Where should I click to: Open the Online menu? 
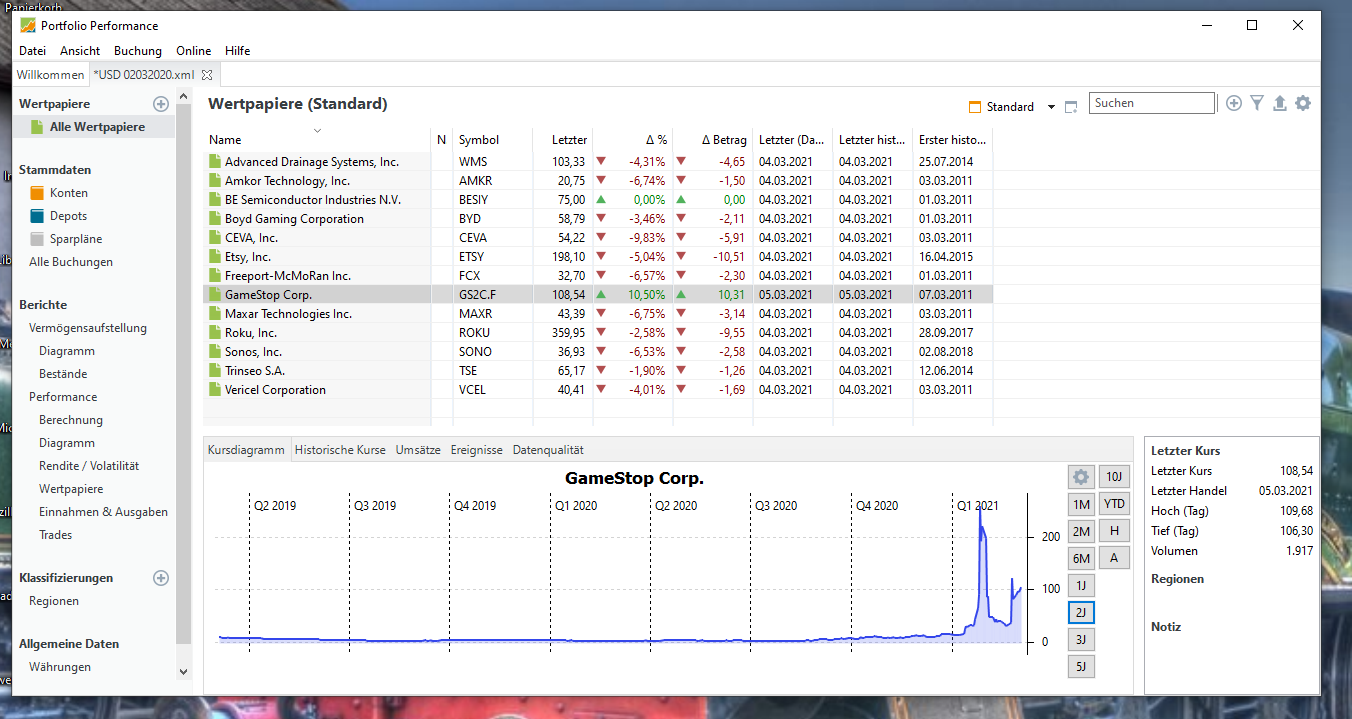tap(194, 51)
